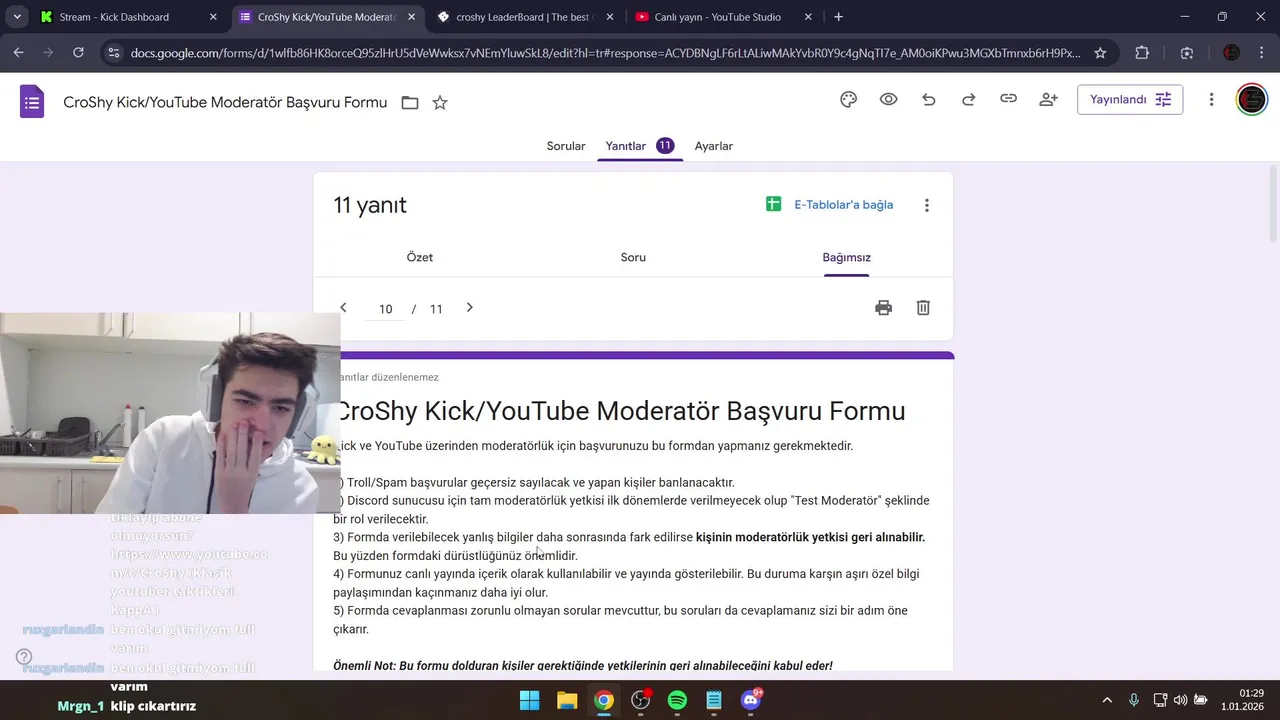Open the Forms header more options menu
This screenshot has height=720, width=1280.
(1211, 99)
